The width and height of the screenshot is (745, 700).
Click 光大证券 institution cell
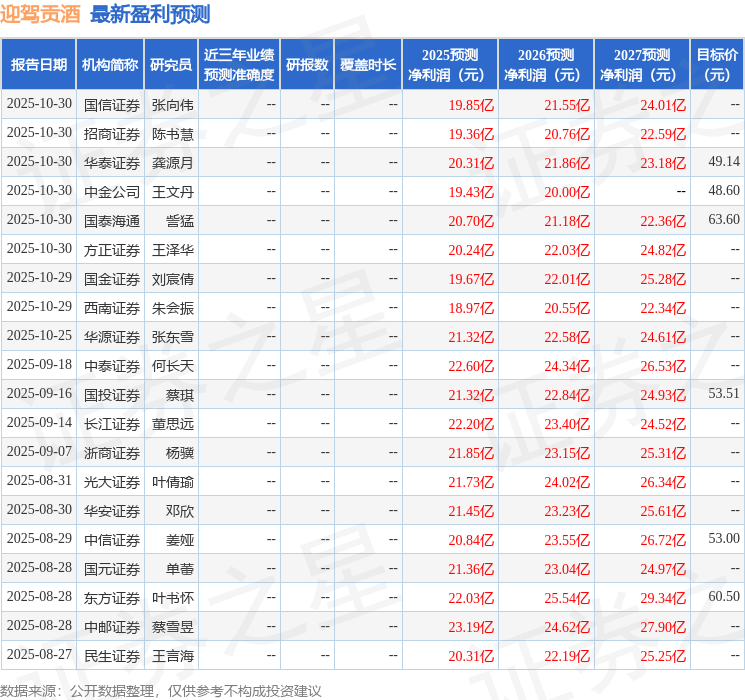(112, 482)
